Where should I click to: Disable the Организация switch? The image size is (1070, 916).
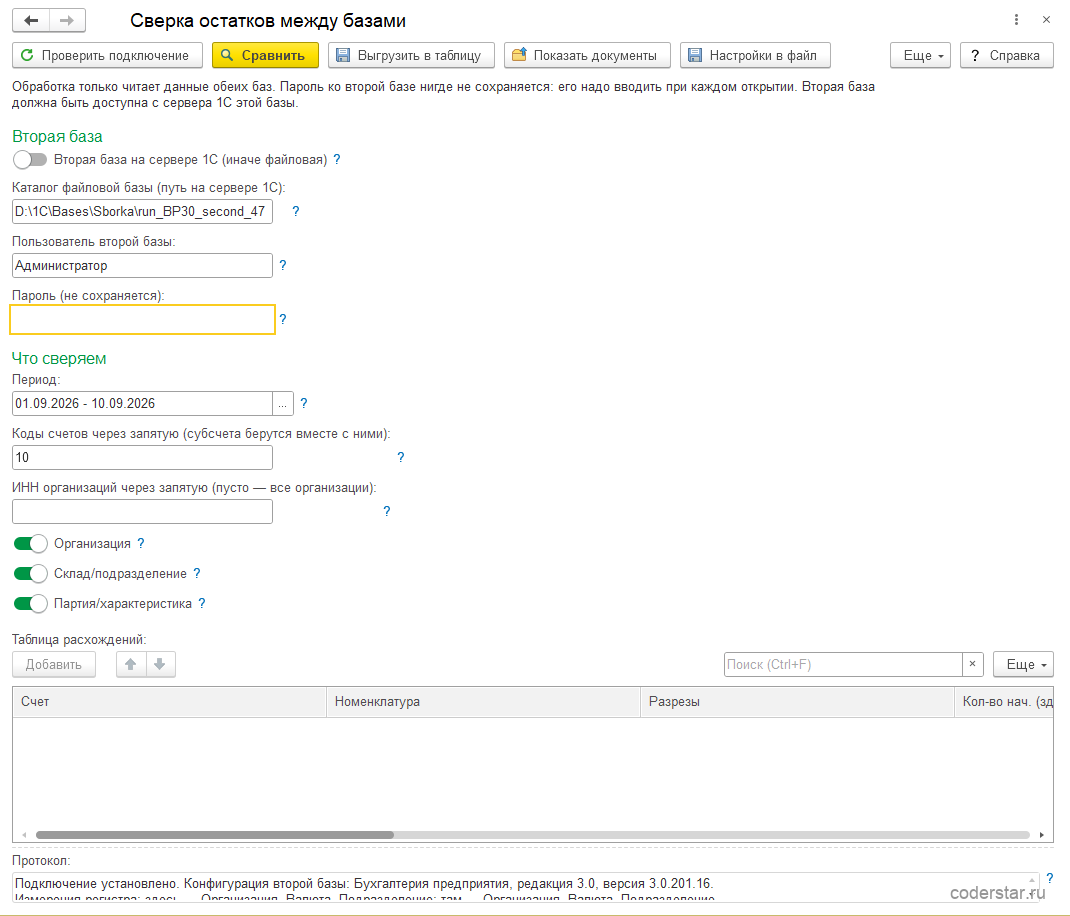pos(30,543)
